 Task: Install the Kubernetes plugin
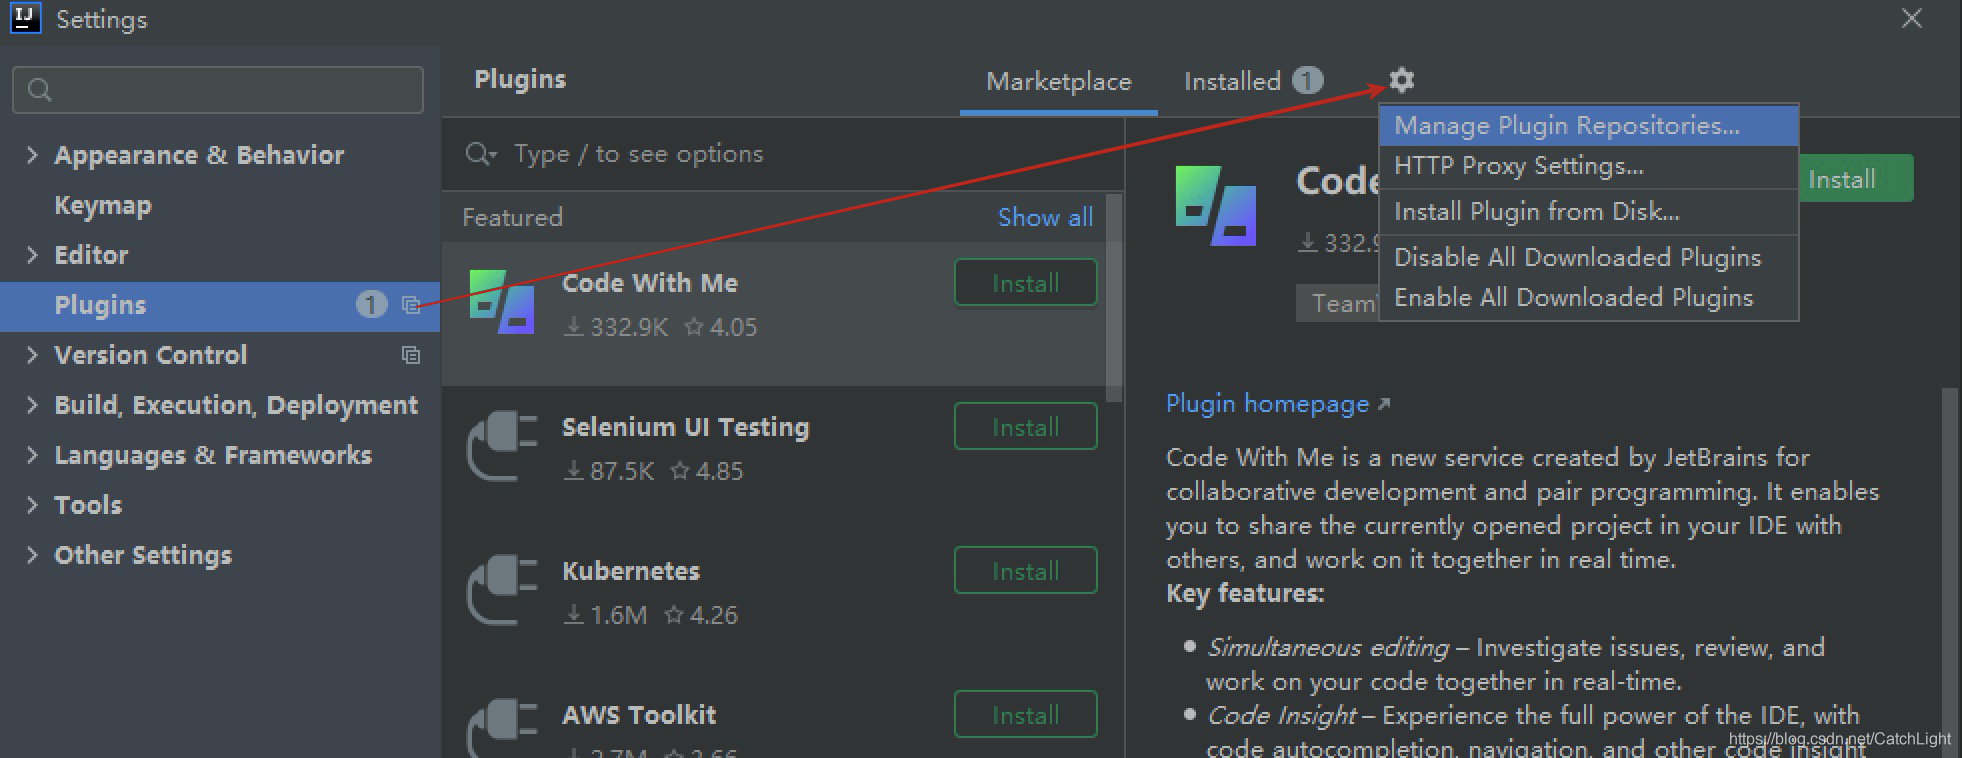pyautogui.click(x=1025, y=571)
